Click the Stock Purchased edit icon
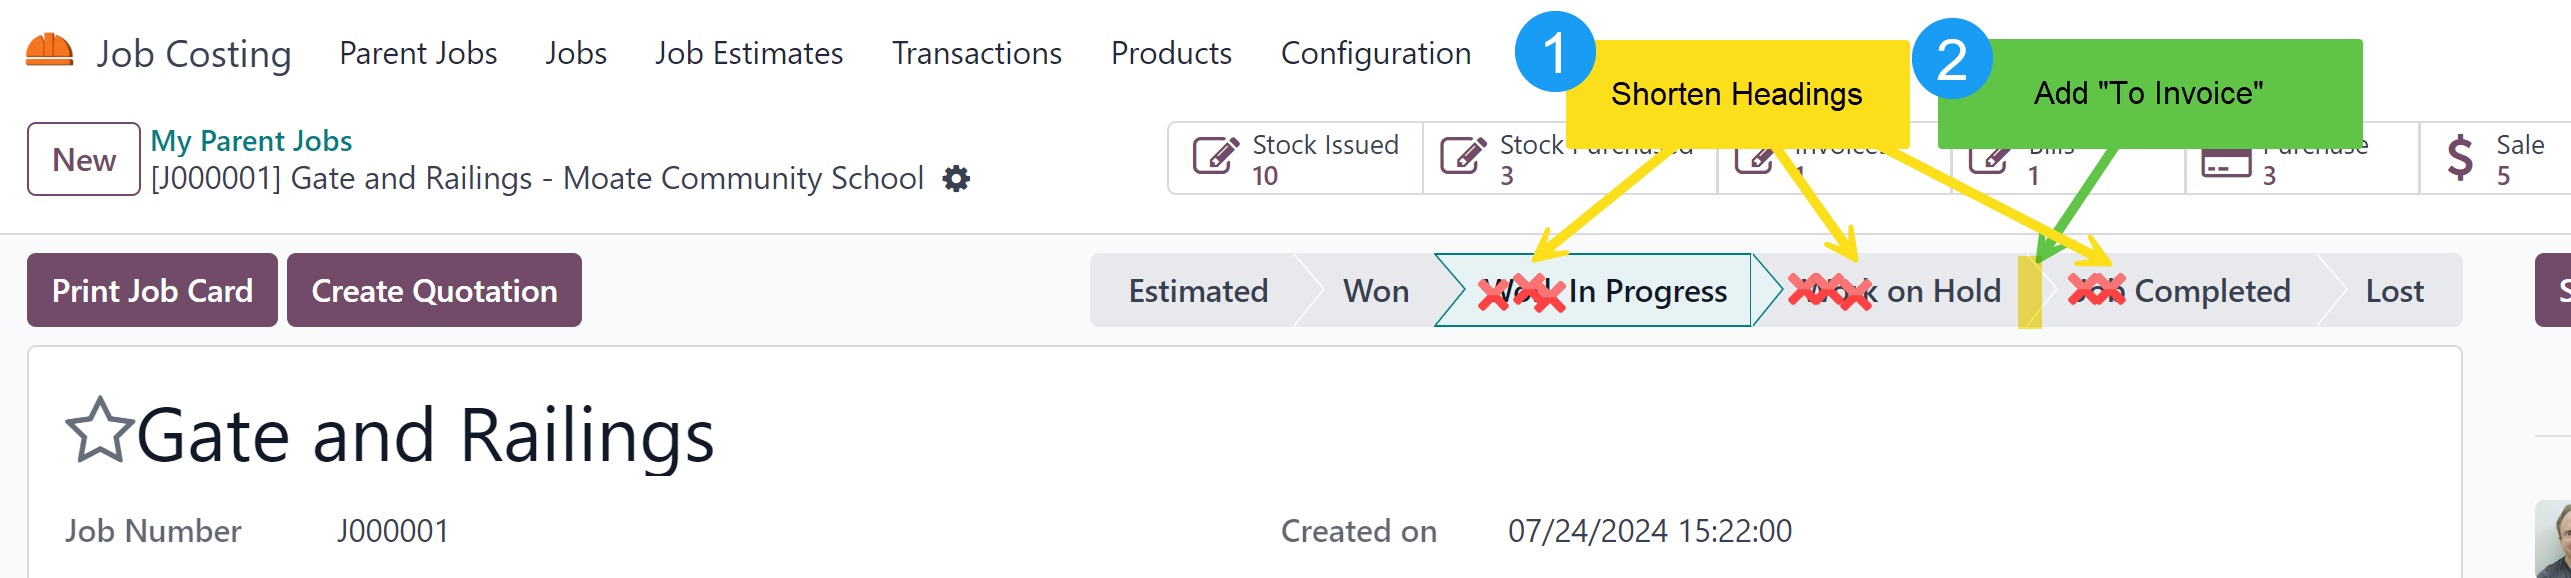This screenshot has height=578, width=2571. (1462, 157)
